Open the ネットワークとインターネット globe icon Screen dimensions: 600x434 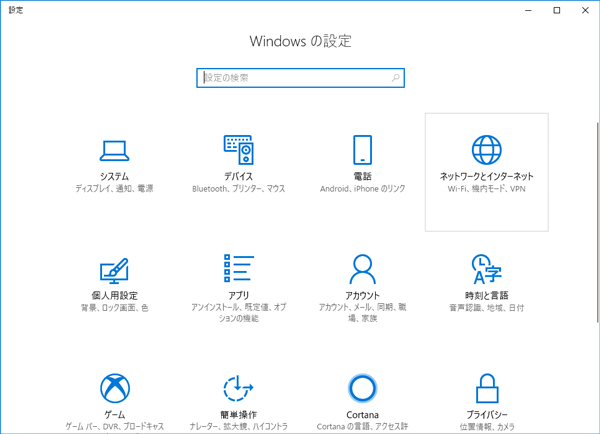486,150
